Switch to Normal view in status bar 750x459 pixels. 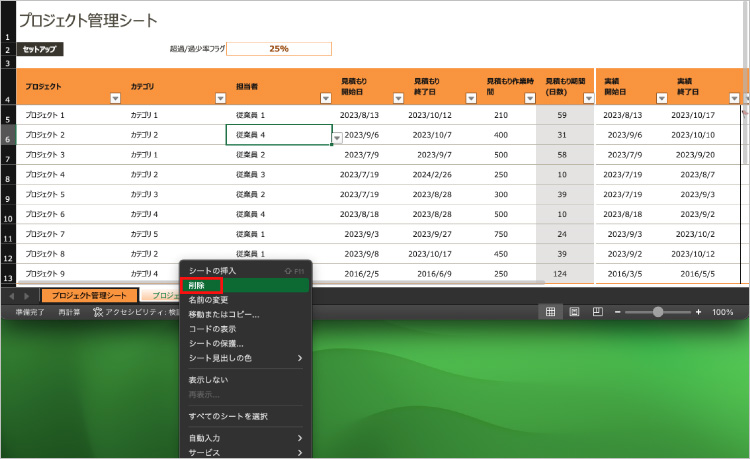tap(550, 312)
